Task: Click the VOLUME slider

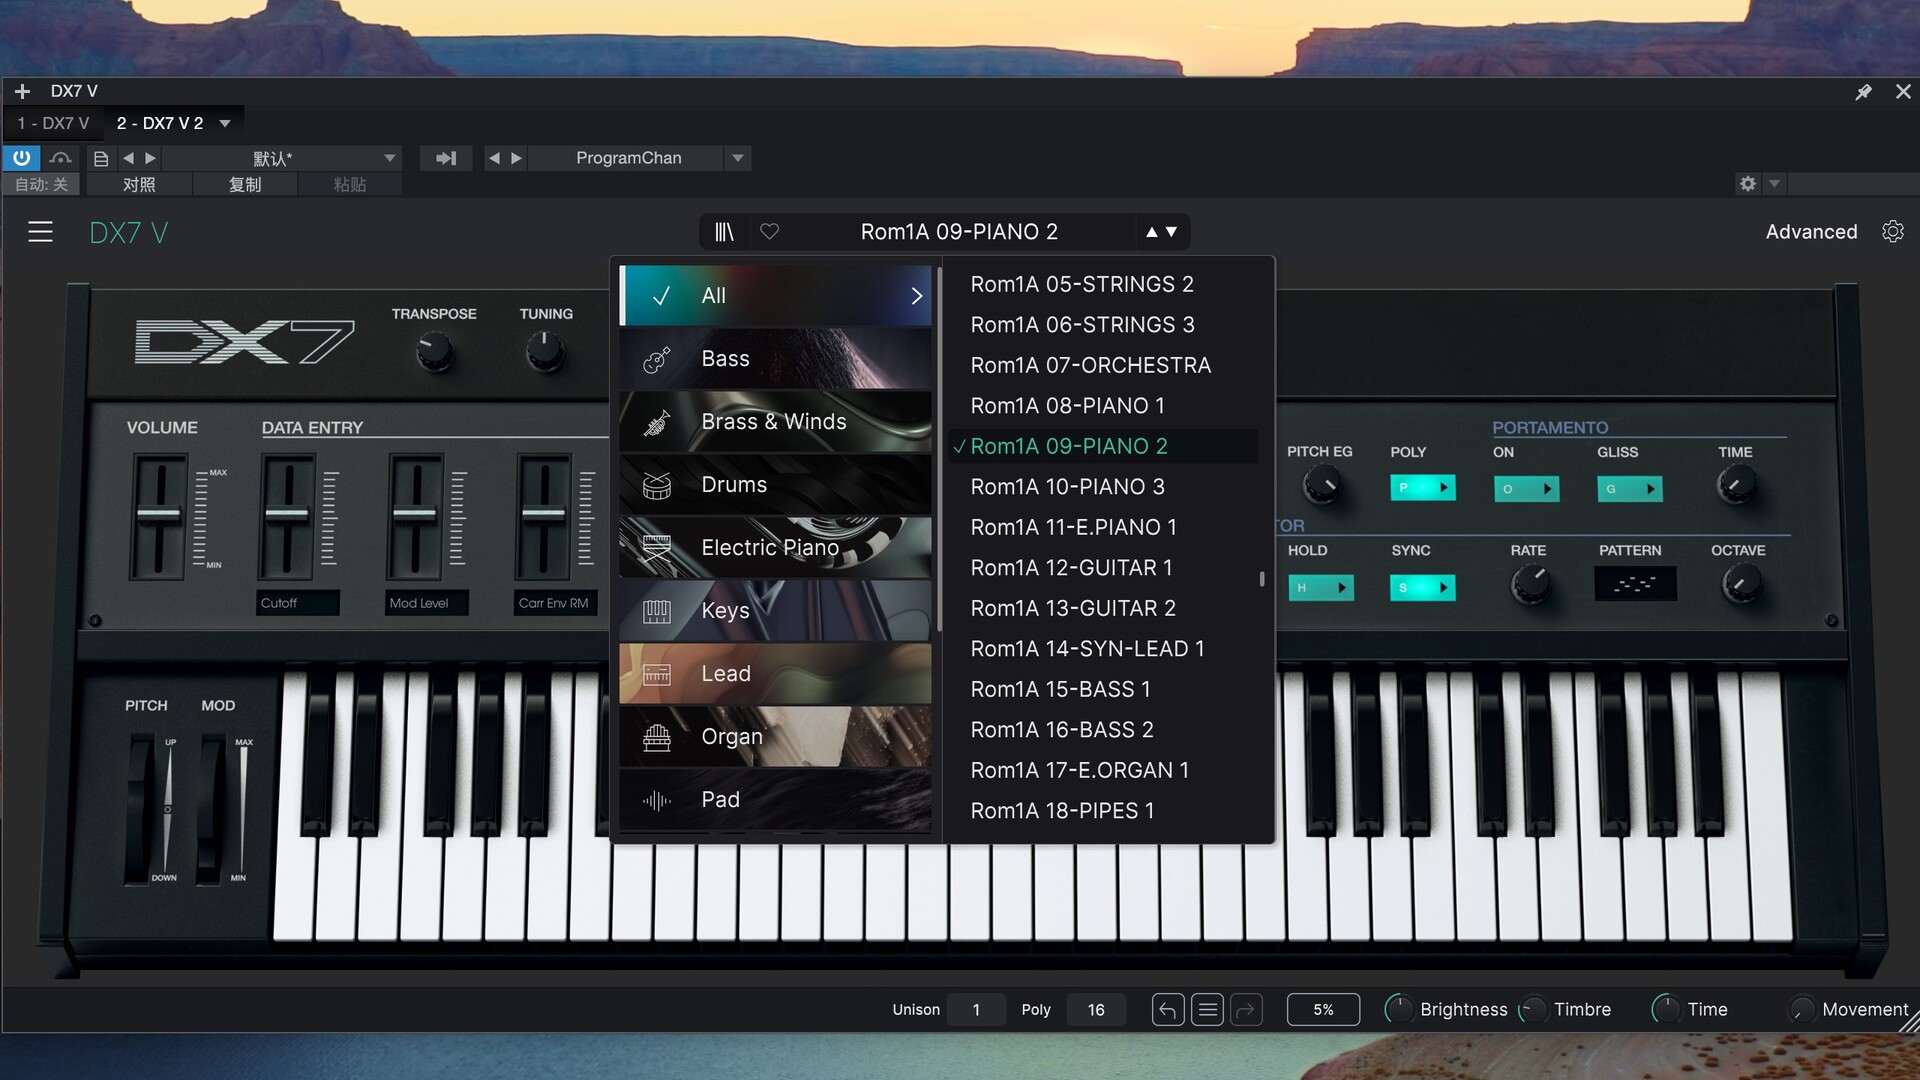Action: 158,516
